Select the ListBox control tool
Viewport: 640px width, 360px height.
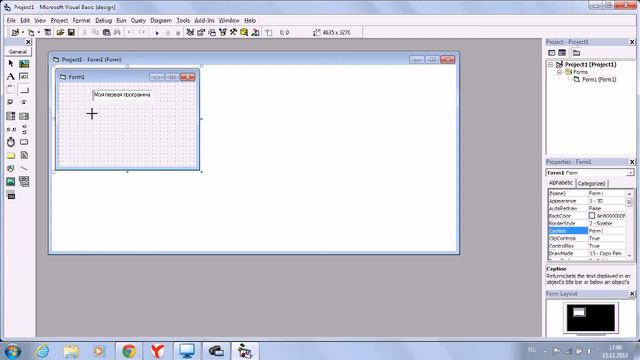[24, 116]
